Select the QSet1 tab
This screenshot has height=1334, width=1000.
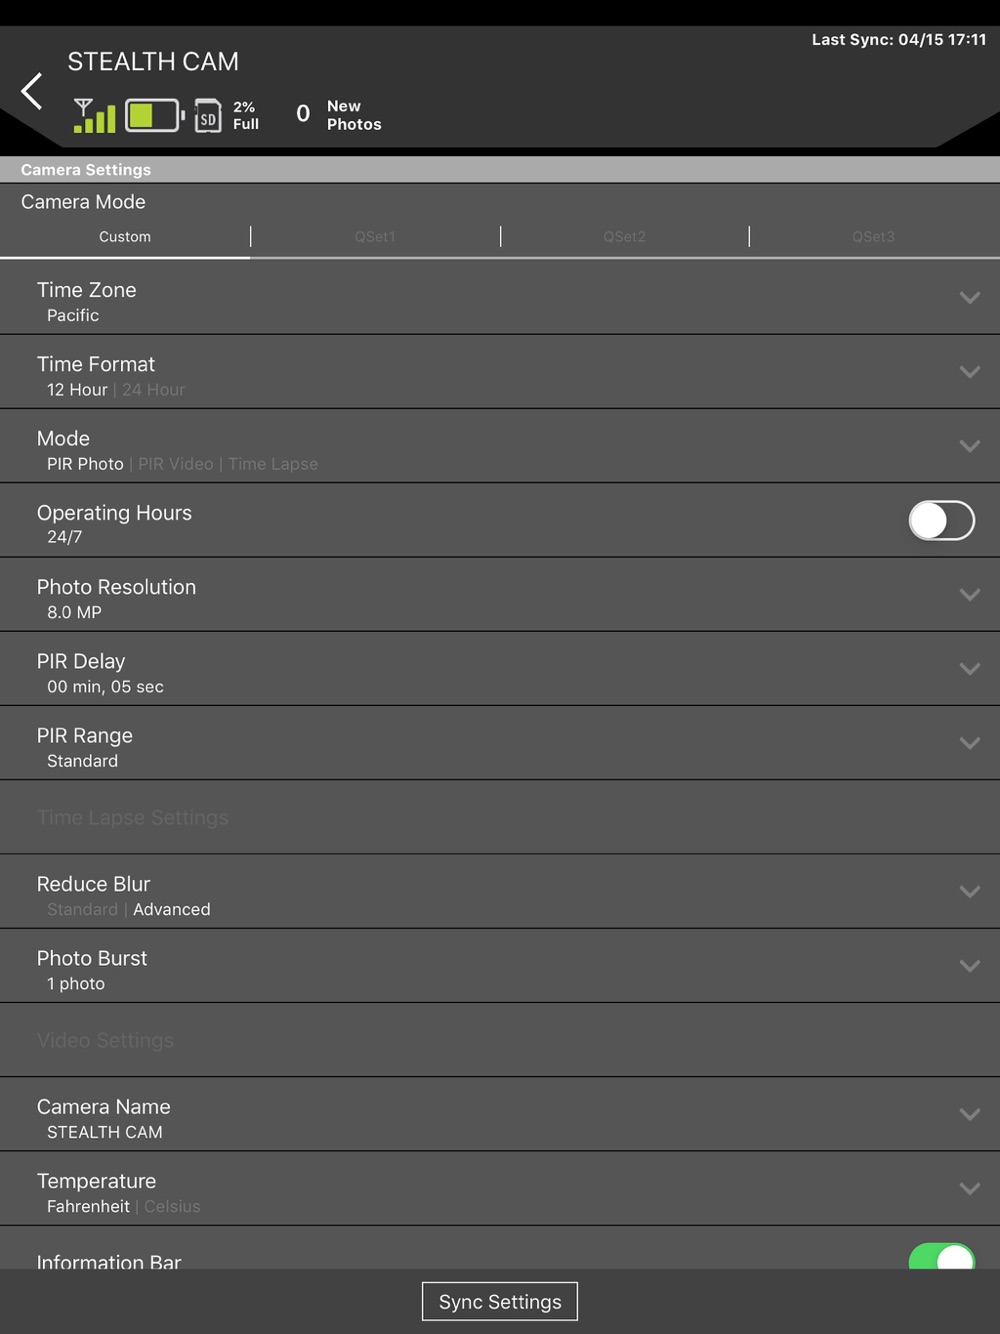[x=375, y=237]
